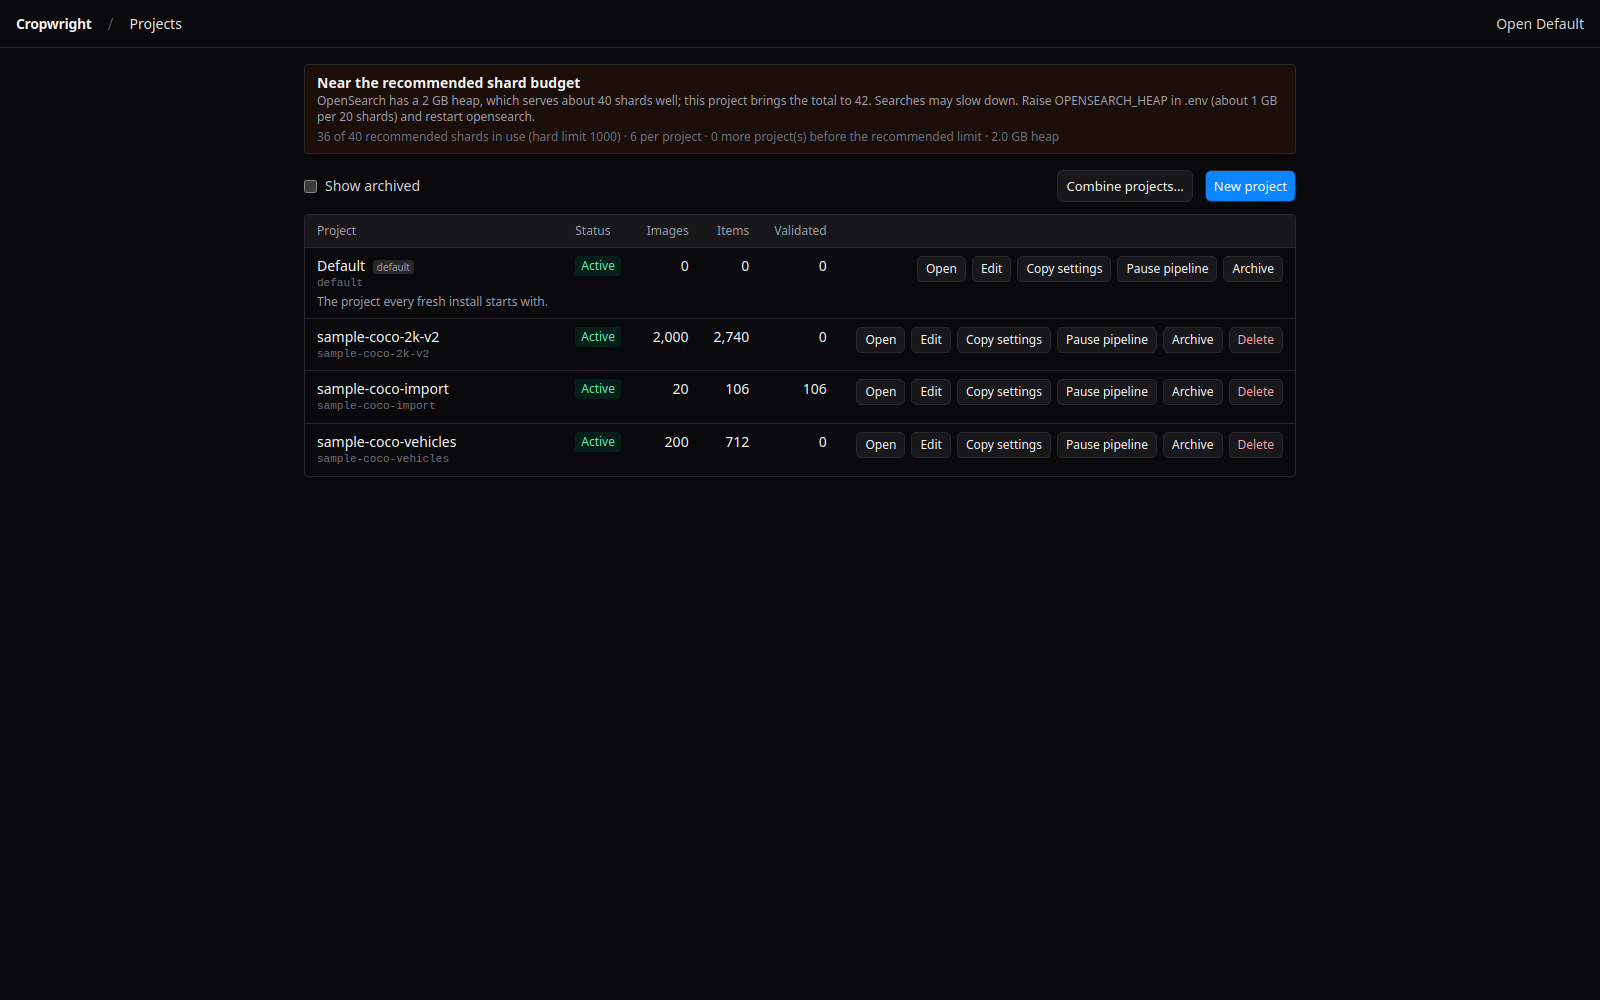The width and height of the screenshot is (1600, 1000).
Task: Archive the sample-coco-import project
Action: [x=1192, y=392]
